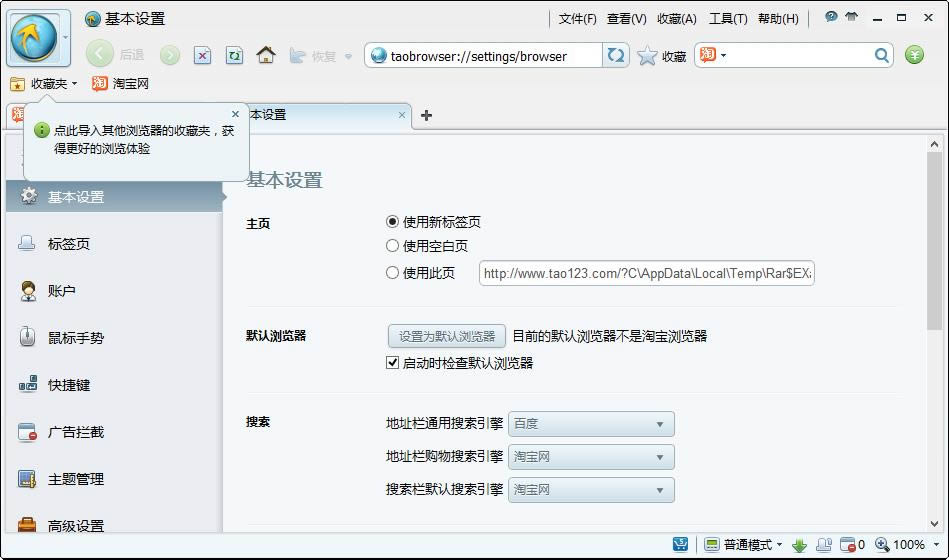Screen dimensions: 949x560
Task: Select 使用空白页 radio button
Action: [392, 245]
